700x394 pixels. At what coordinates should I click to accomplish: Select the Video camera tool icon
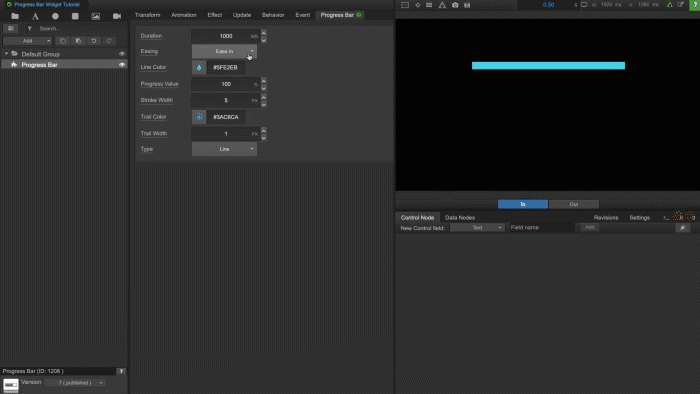click(x=117, y=16)
